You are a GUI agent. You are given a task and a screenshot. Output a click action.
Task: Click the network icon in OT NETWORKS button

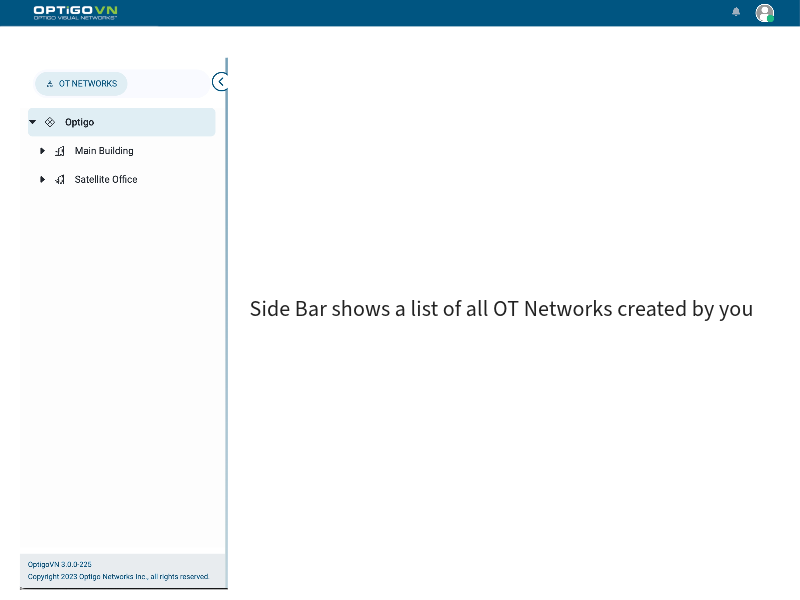coord(48,84)
